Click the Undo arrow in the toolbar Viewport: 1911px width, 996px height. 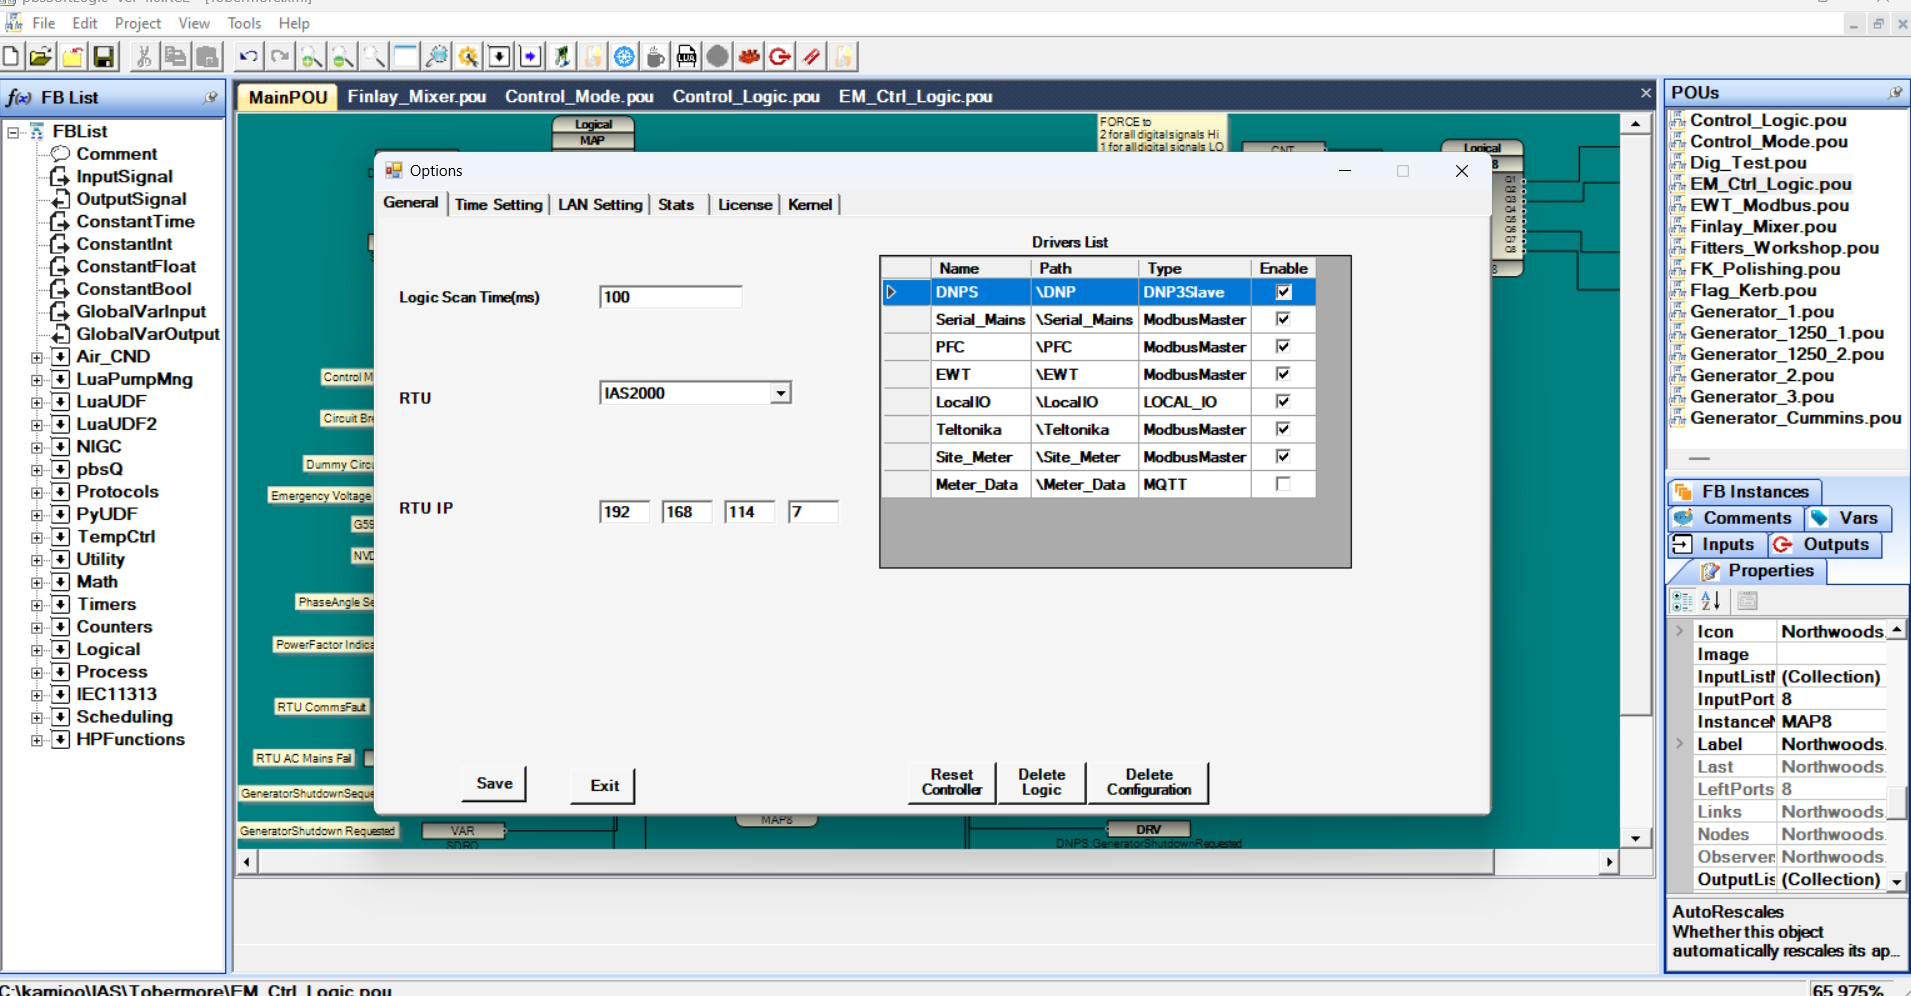point(248,57)
